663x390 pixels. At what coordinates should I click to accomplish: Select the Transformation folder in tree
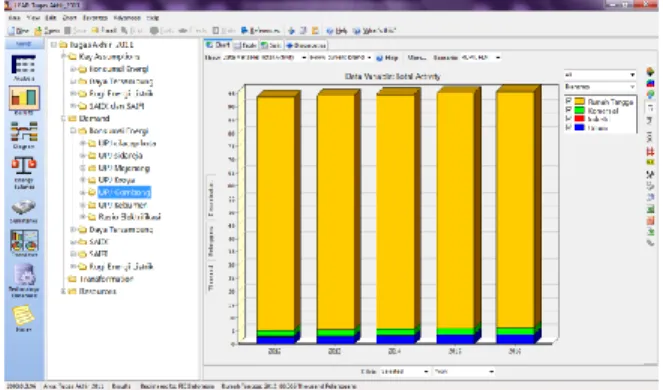106,279
